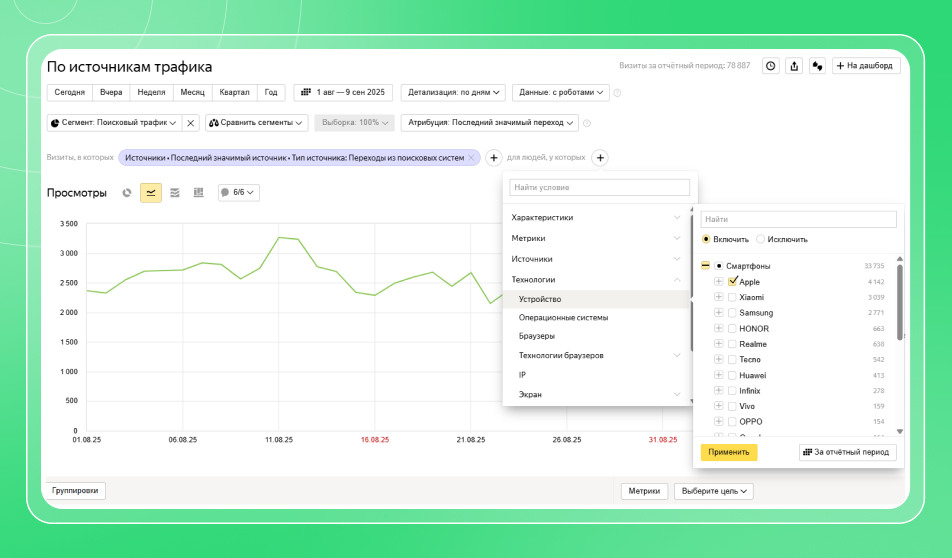
Task: Click the export report icon
Action: (794, 66)
